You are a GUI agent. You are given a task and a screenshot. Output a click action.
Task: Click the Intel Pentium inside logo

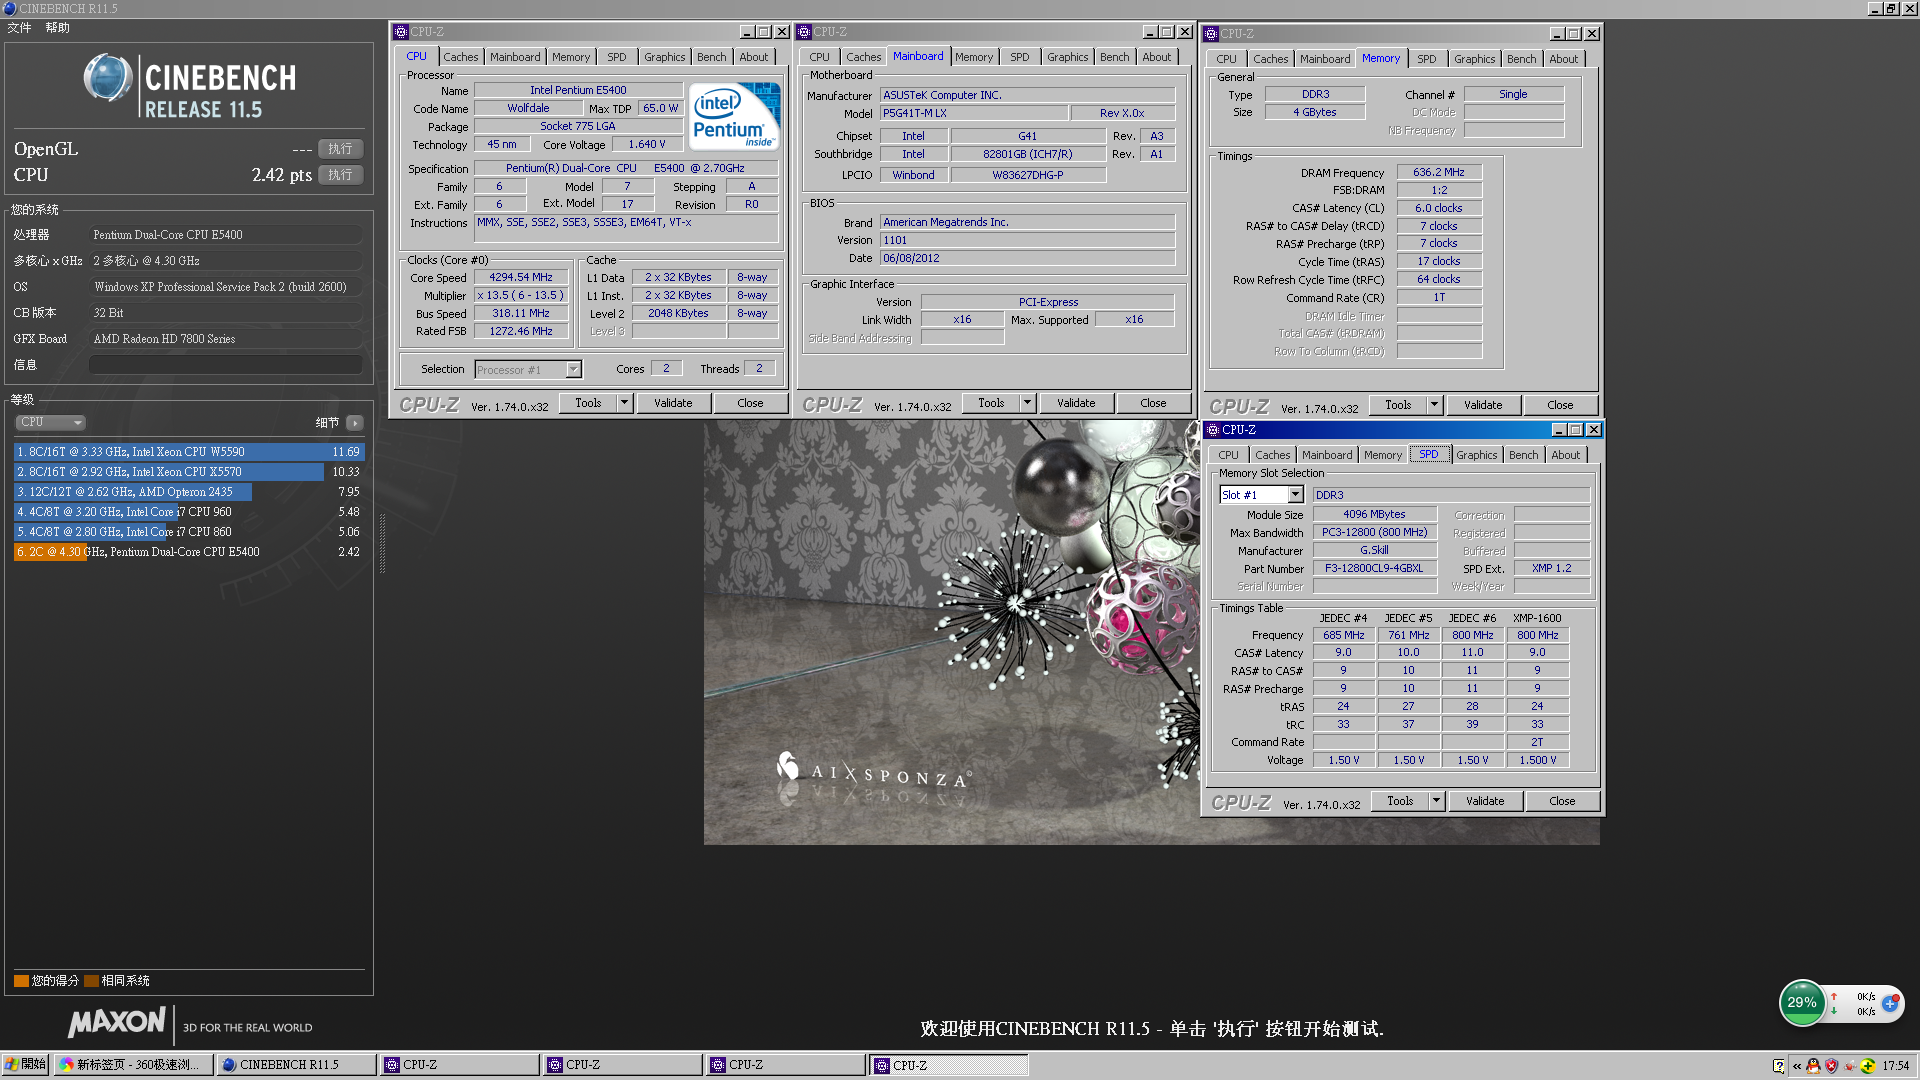pos(735,116)
